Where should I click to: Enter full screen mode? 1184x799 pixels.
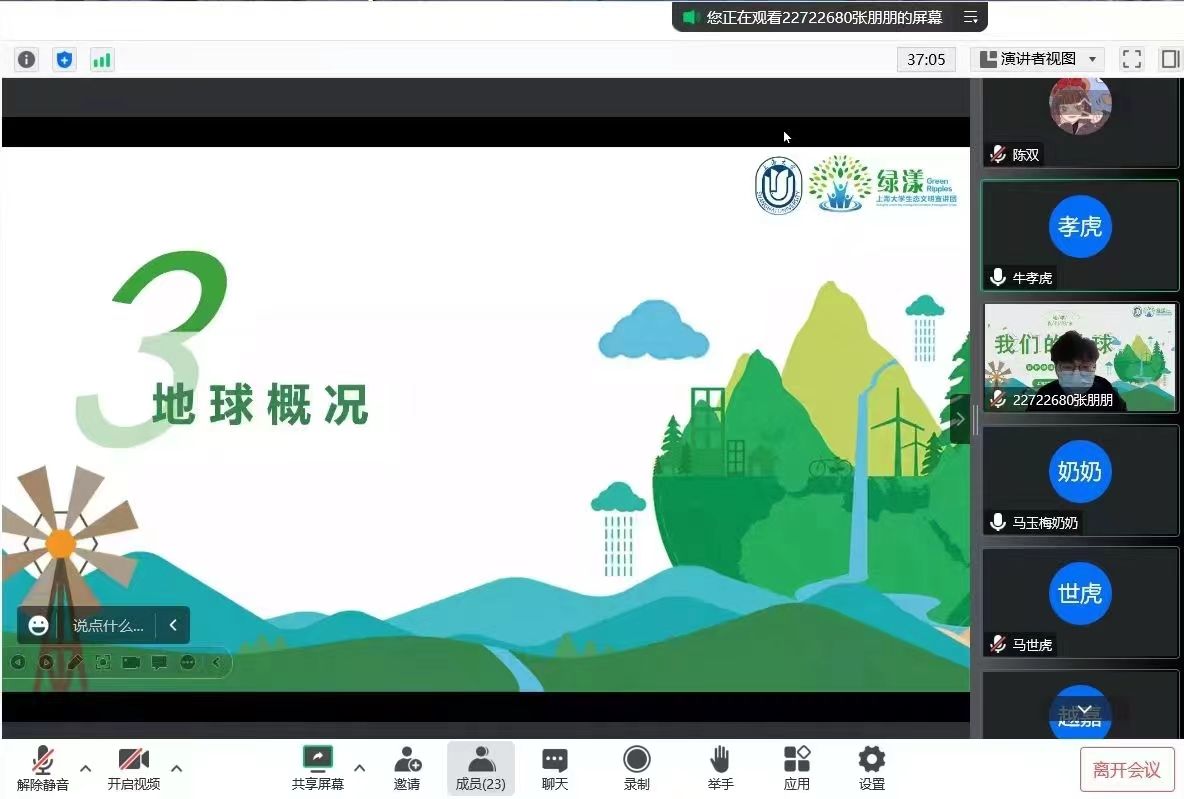coord(1131,60)
